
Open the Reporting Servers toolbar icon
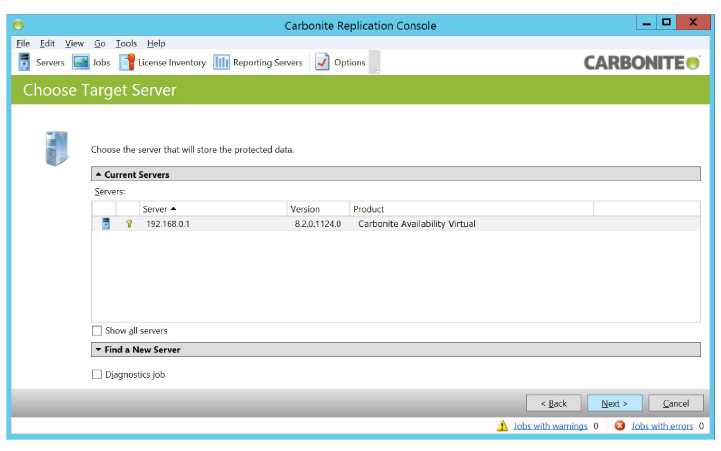tap(221, 62)
